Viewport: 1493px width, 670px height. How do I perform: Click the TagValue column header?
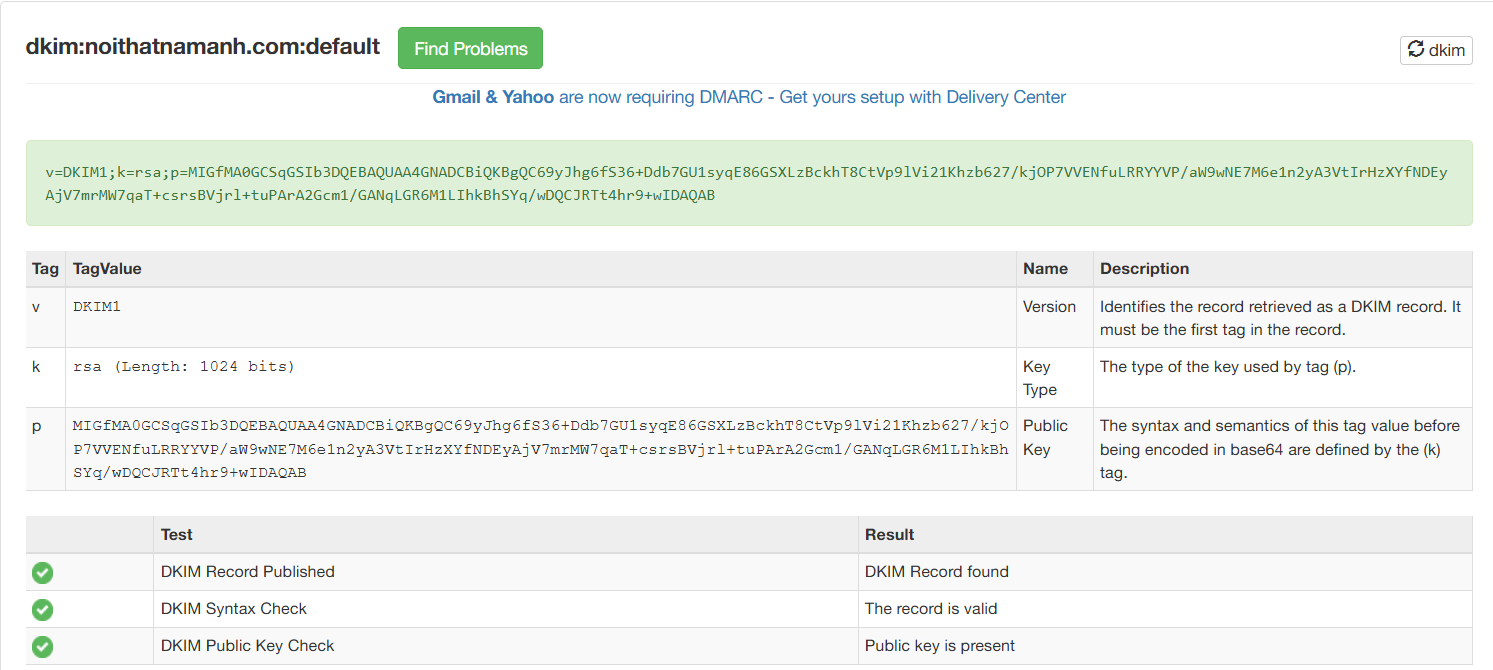107,269
